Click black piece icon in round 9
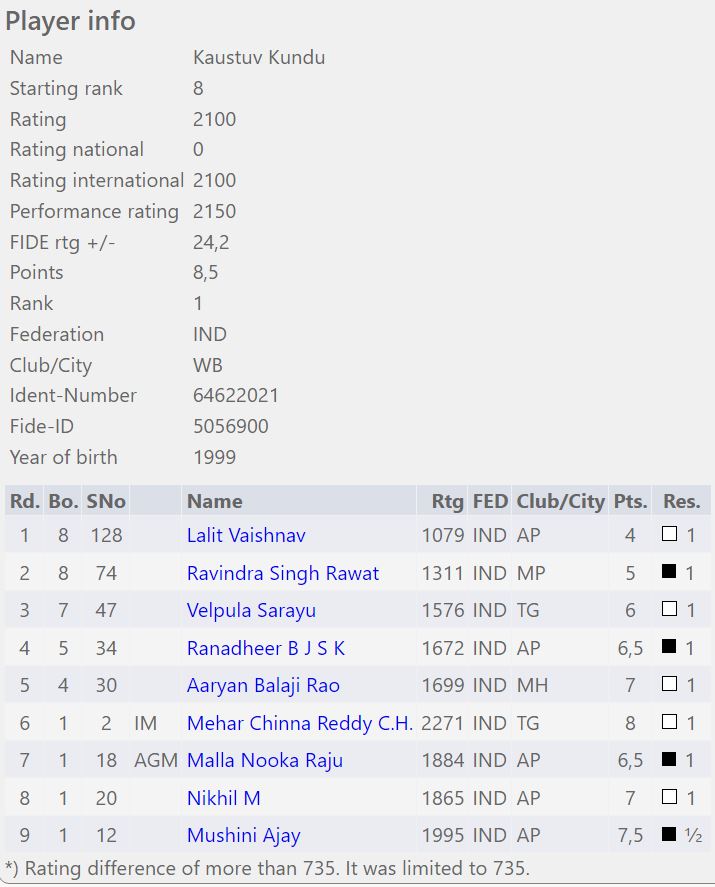715x887 pixels. pyautogui.click(x=670, y=835)
